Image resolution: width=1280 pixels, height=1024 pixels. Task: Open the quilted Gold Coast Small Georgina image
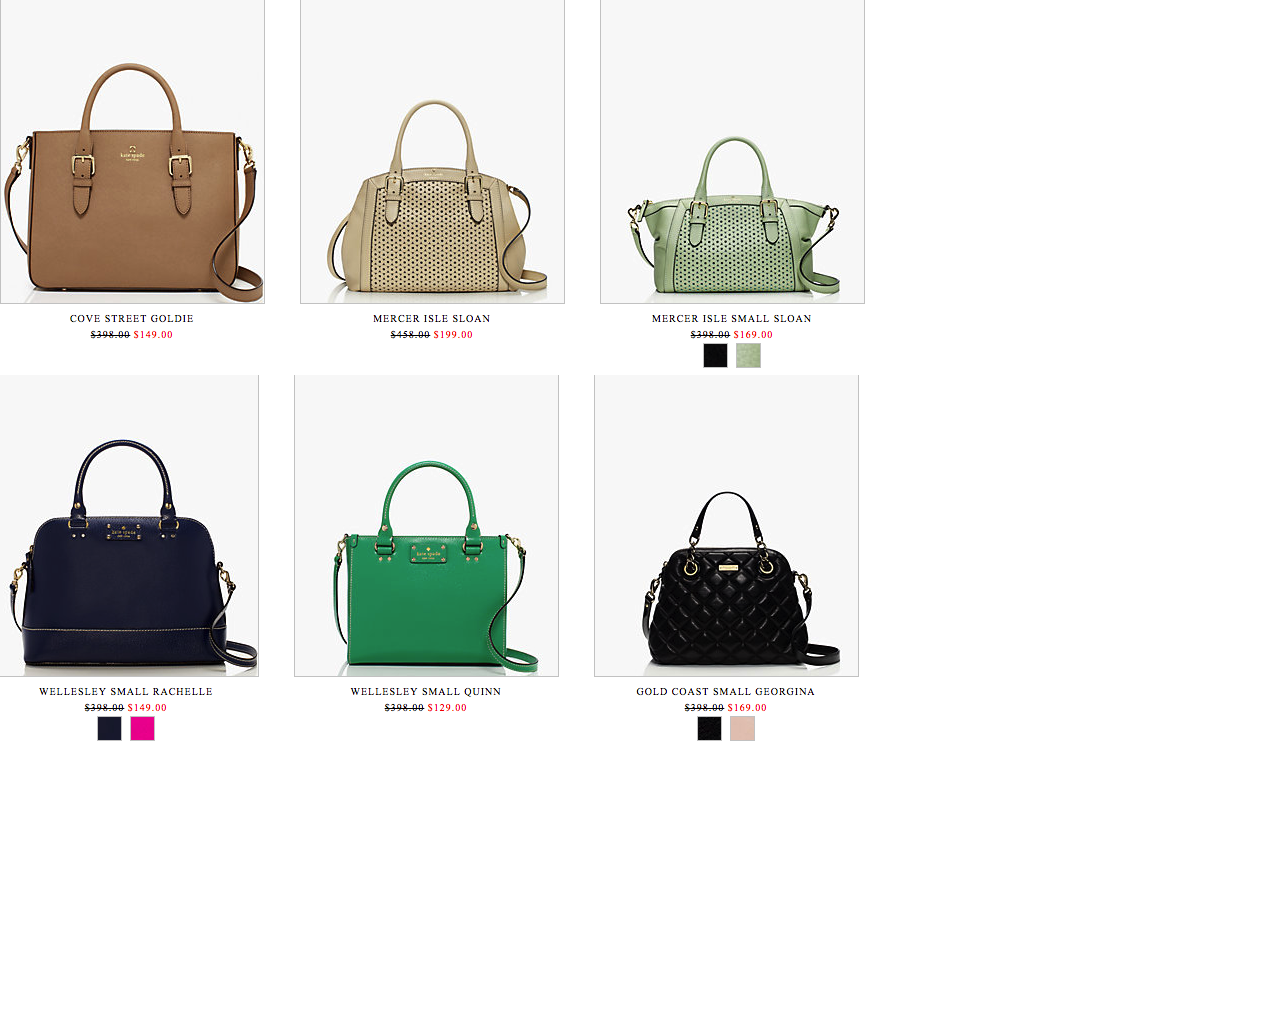[x=726, y=526]
